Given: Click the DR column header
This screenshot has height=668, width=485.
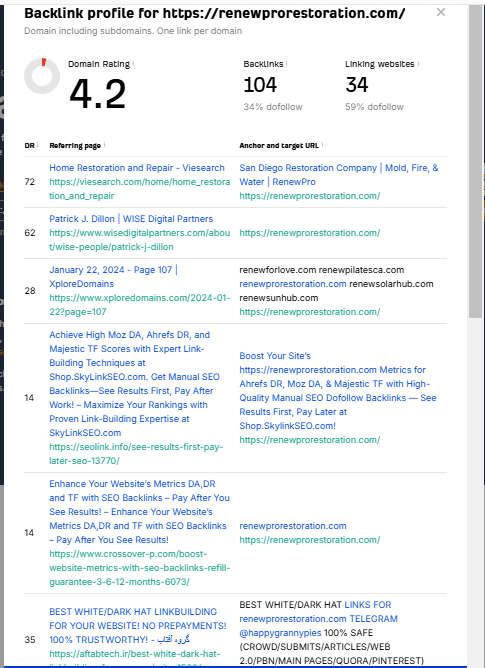Looking at the screenshot, I should [x=29, y=146].
